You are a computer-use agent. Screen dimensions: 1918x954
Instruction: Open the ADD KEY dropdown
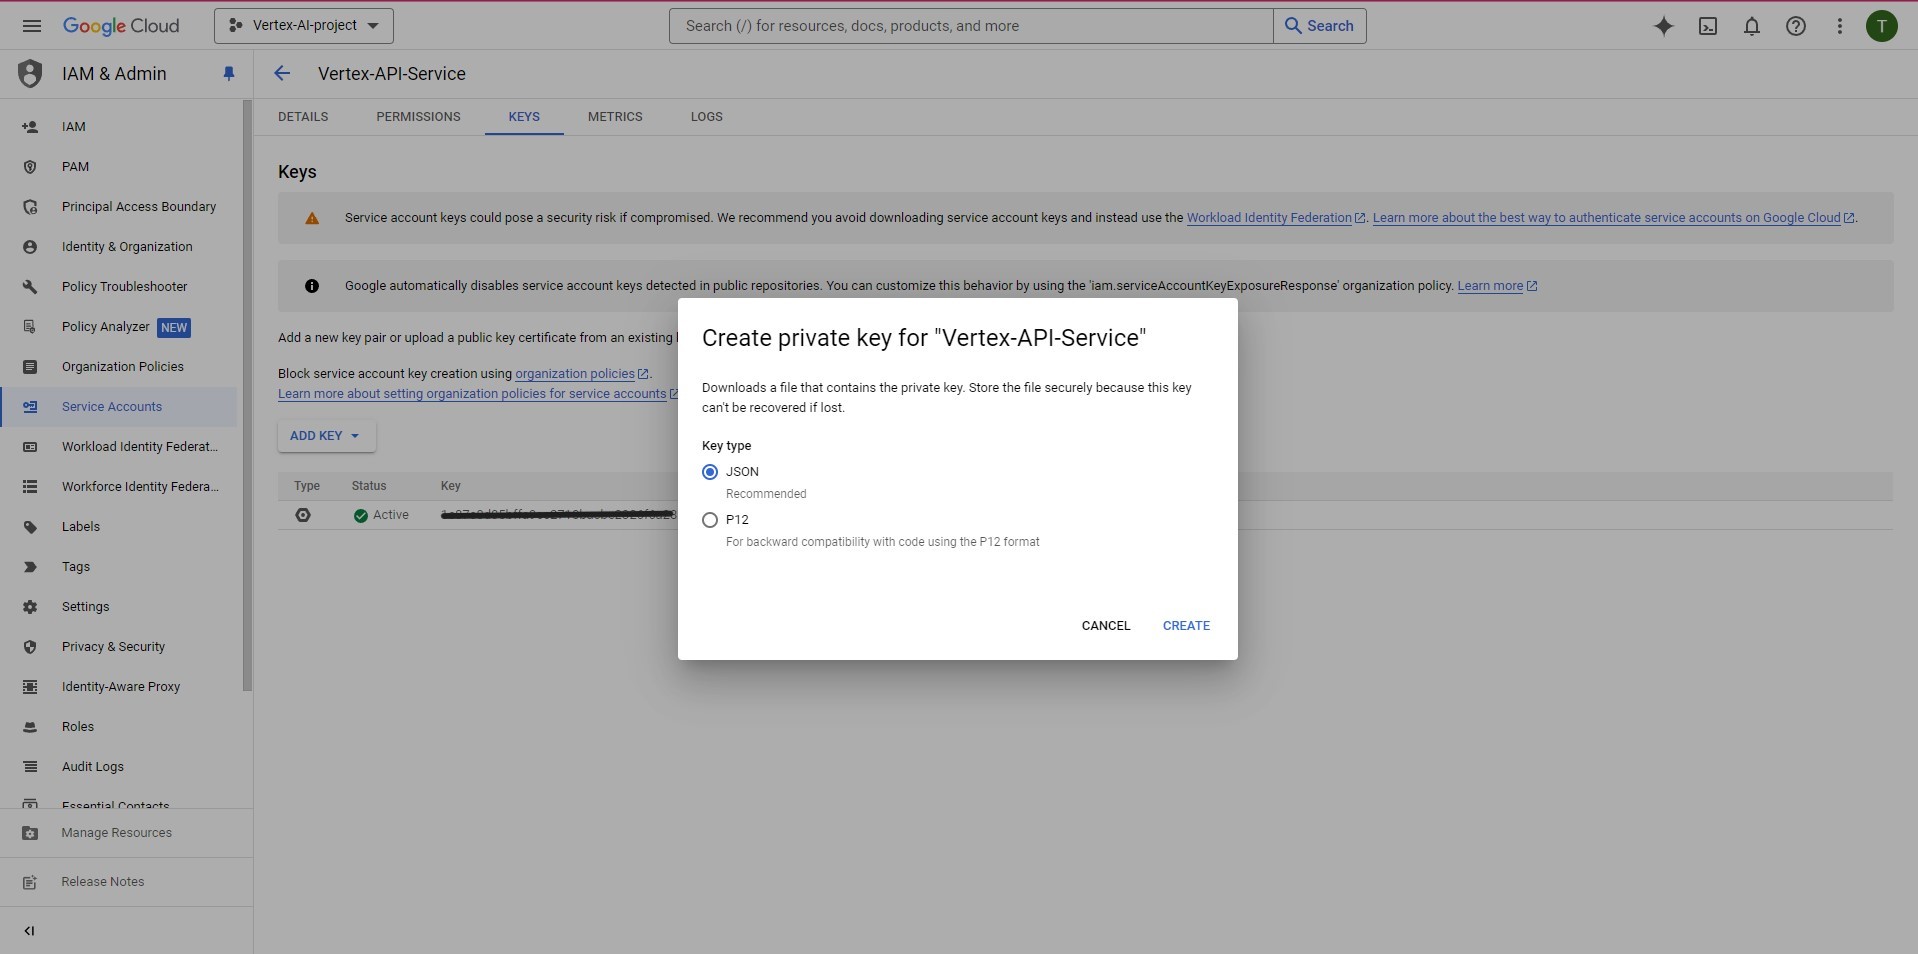coord(326,436)
